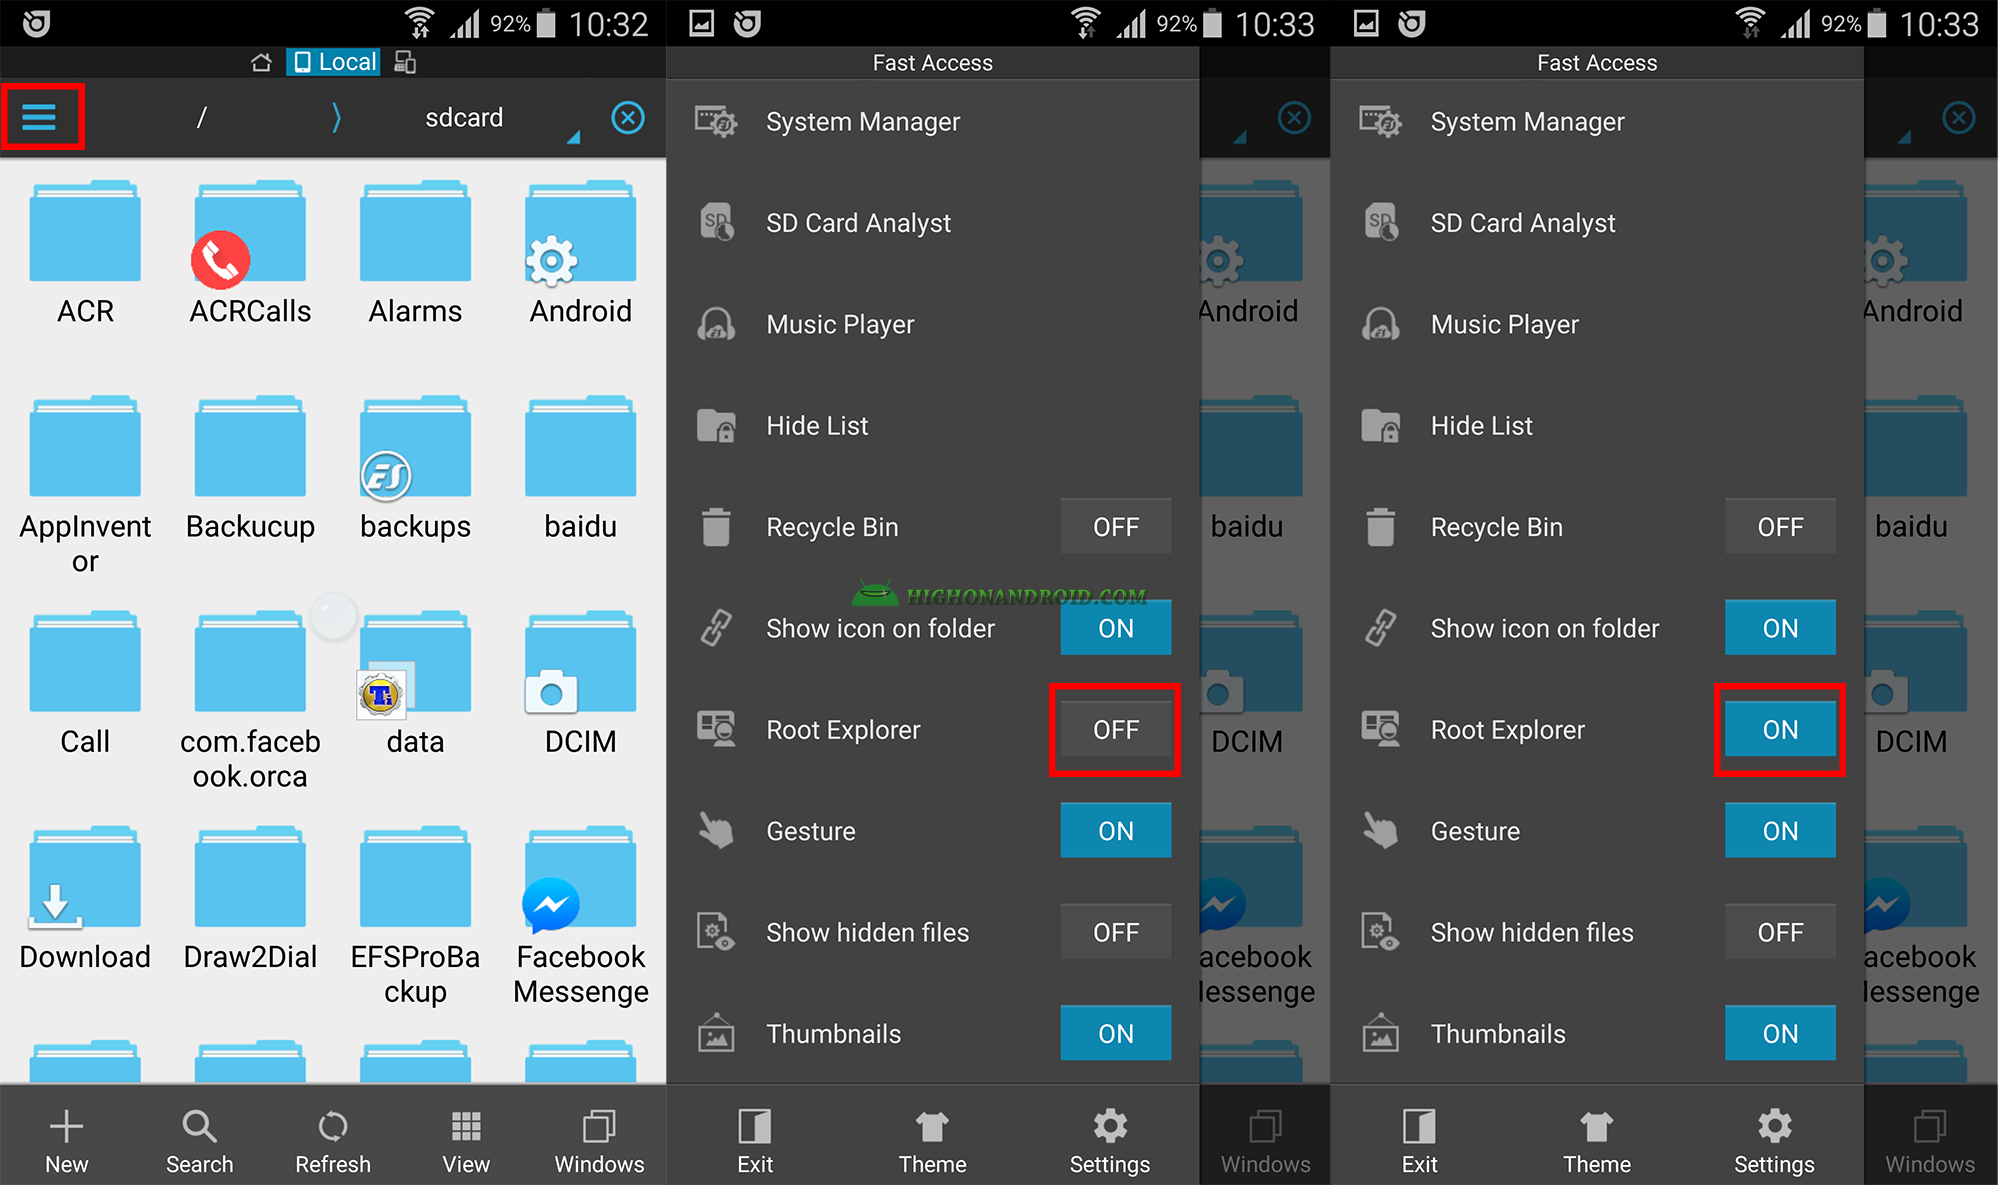The width and height of the screenshot is (2000, 1185).
Task: Open the Call folder
Action: pyautogui.click(x=85, y=685)
